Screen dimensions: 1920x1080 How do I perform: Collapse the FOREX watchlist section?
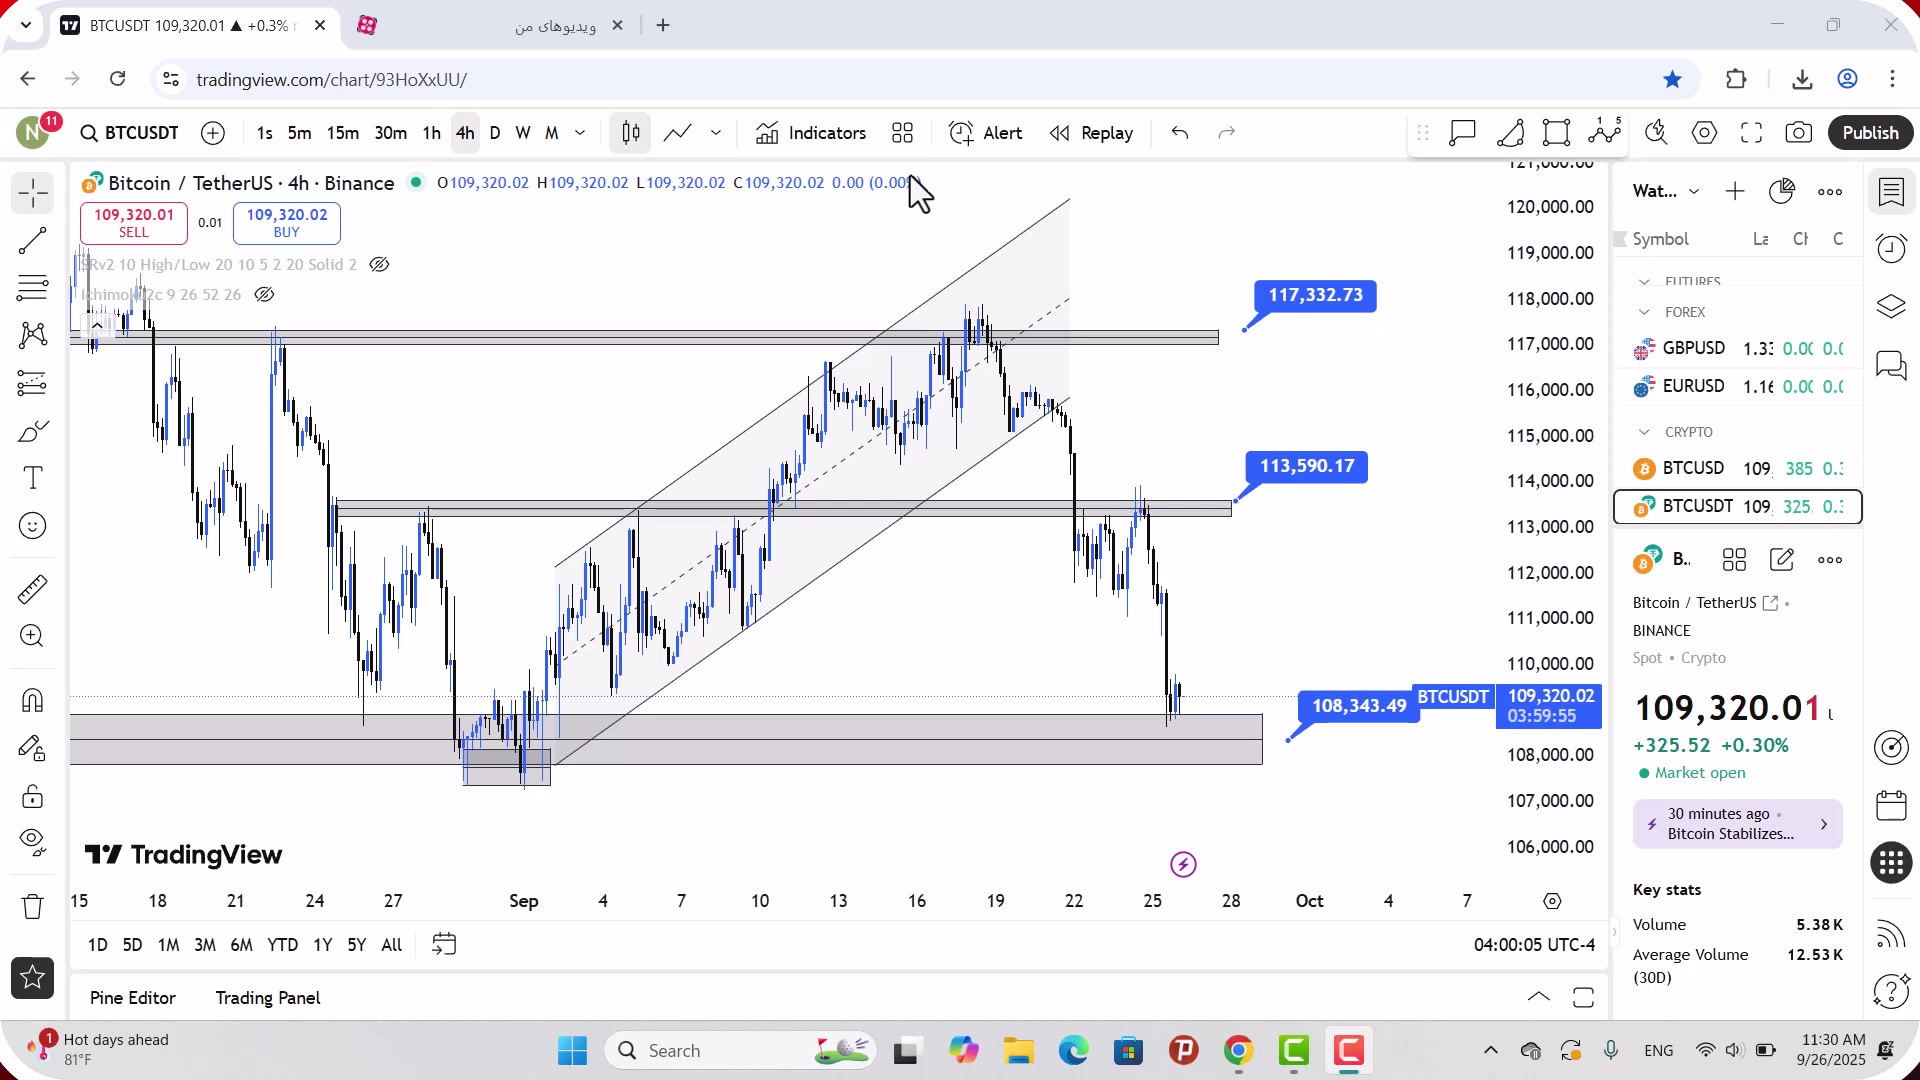tap(1644, 312)
